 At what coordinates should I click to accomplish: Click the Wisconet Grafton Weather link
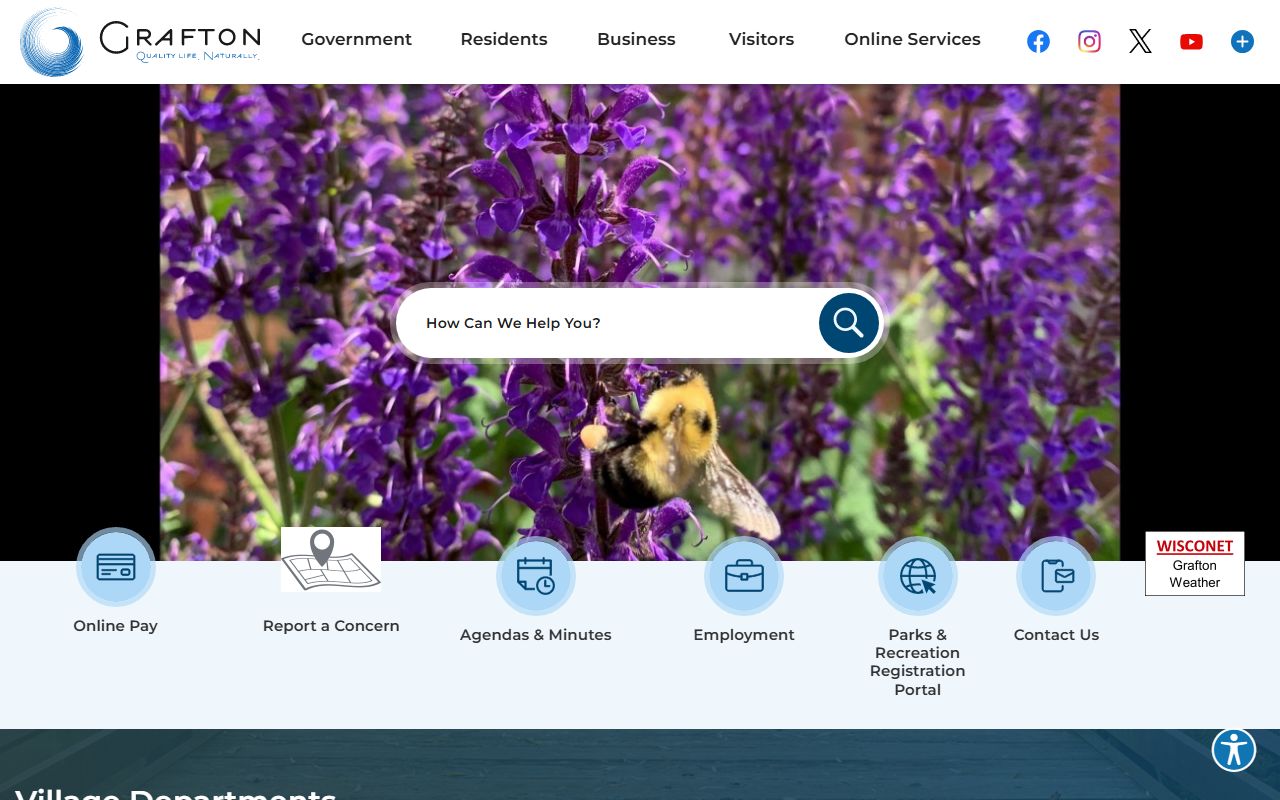tap(1194, 564)
